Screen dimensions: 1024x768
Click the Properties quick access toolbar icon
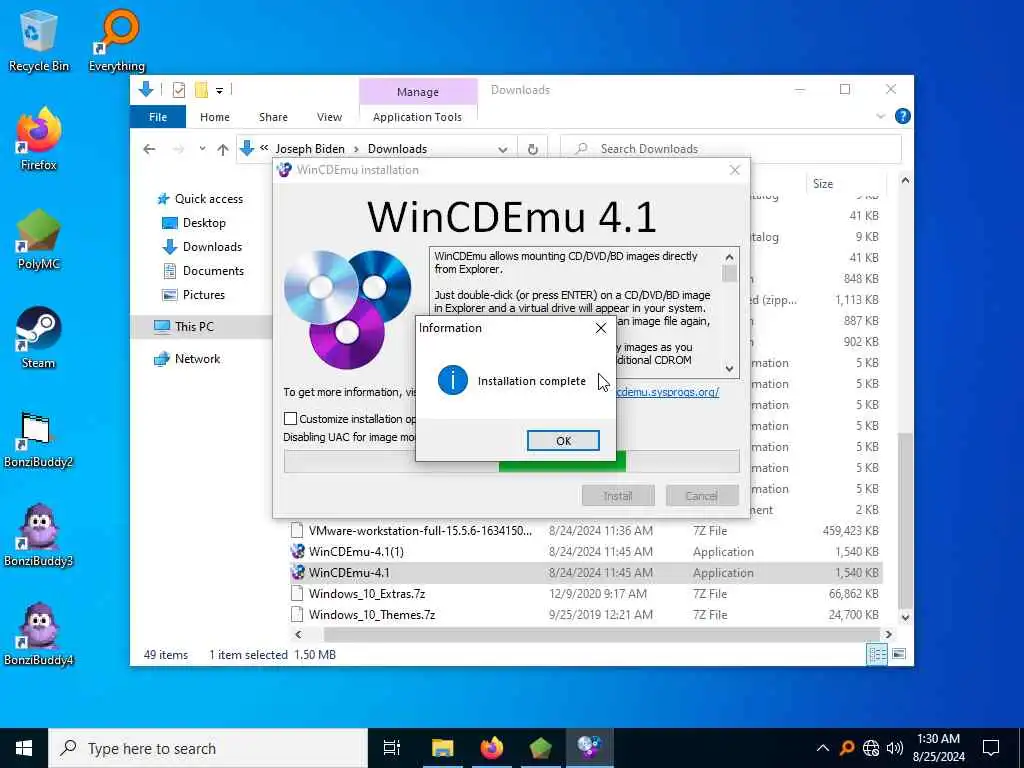pyautogui.click(x=179, y=90)
